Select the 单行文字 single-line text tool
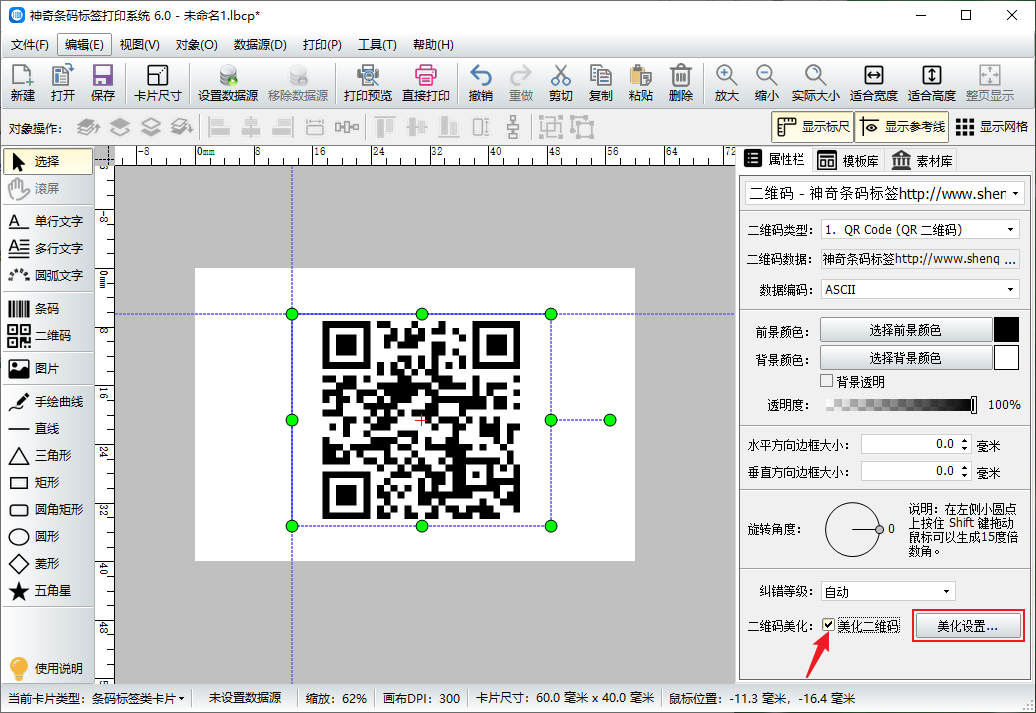 pos(47,221)
